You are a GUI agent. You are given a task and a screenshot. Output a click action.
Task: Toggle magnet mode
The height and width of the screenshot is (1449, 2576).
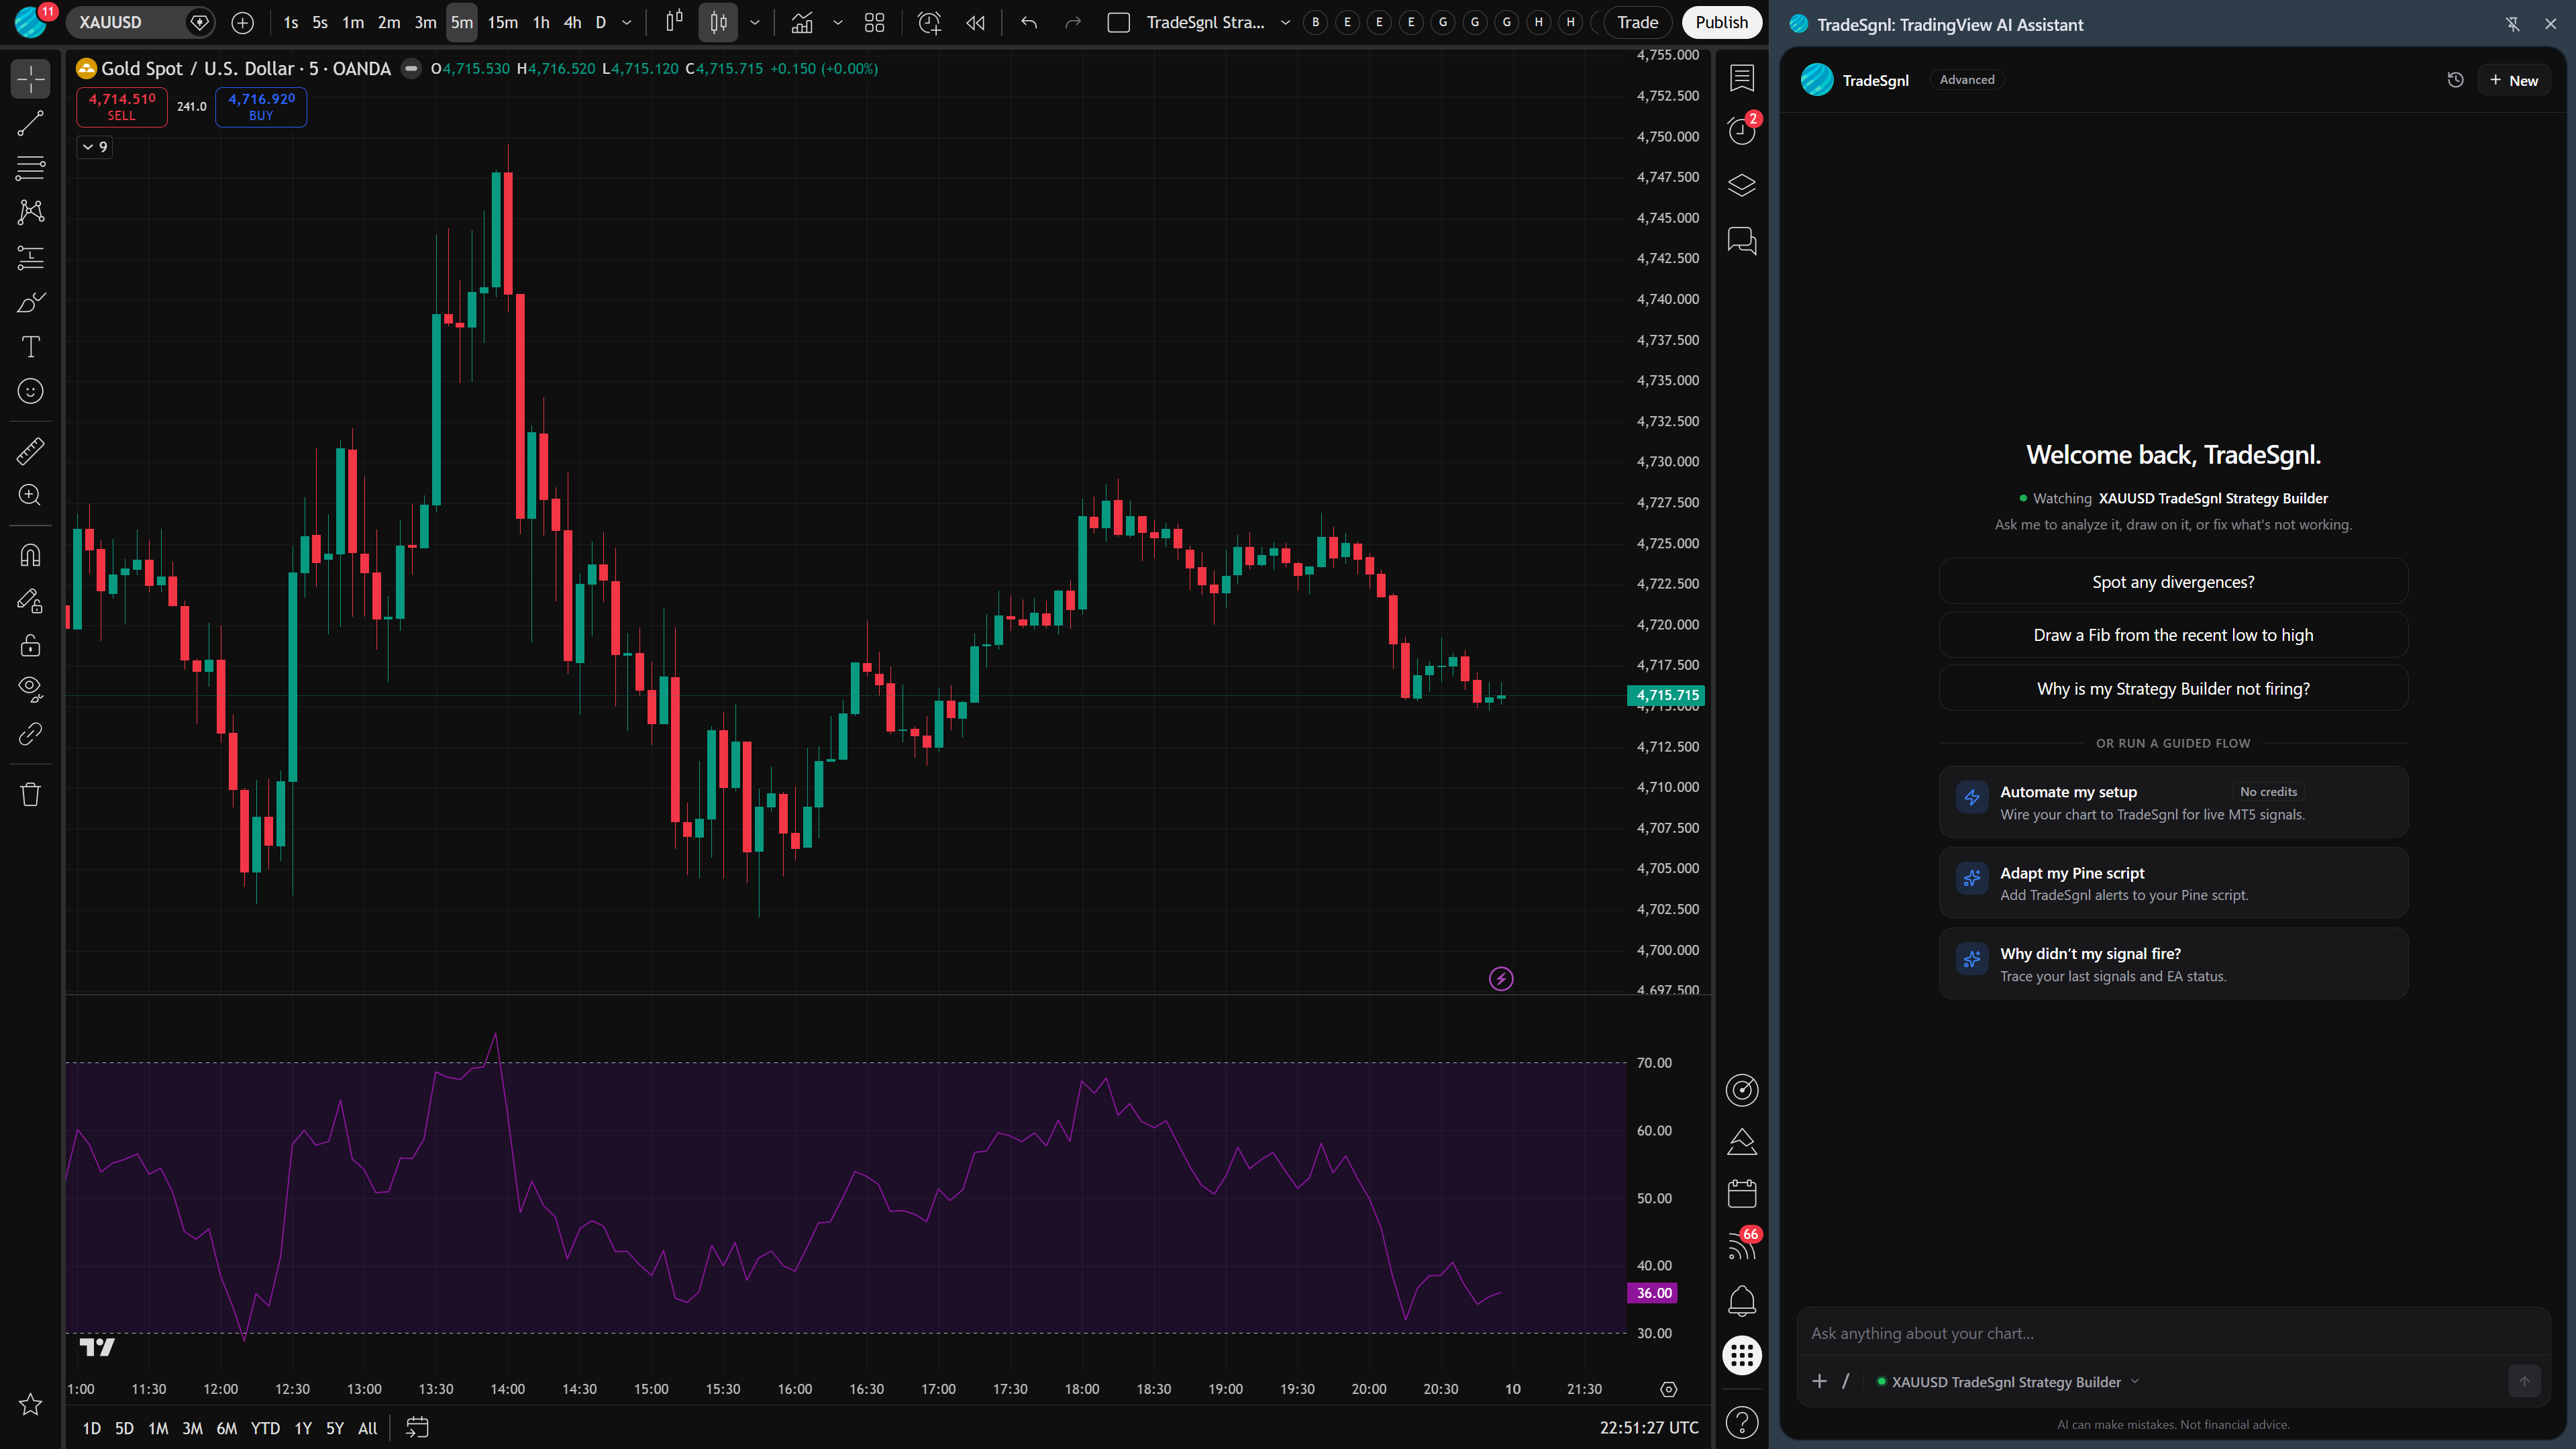pyautogui.click(x=30, y=555)
